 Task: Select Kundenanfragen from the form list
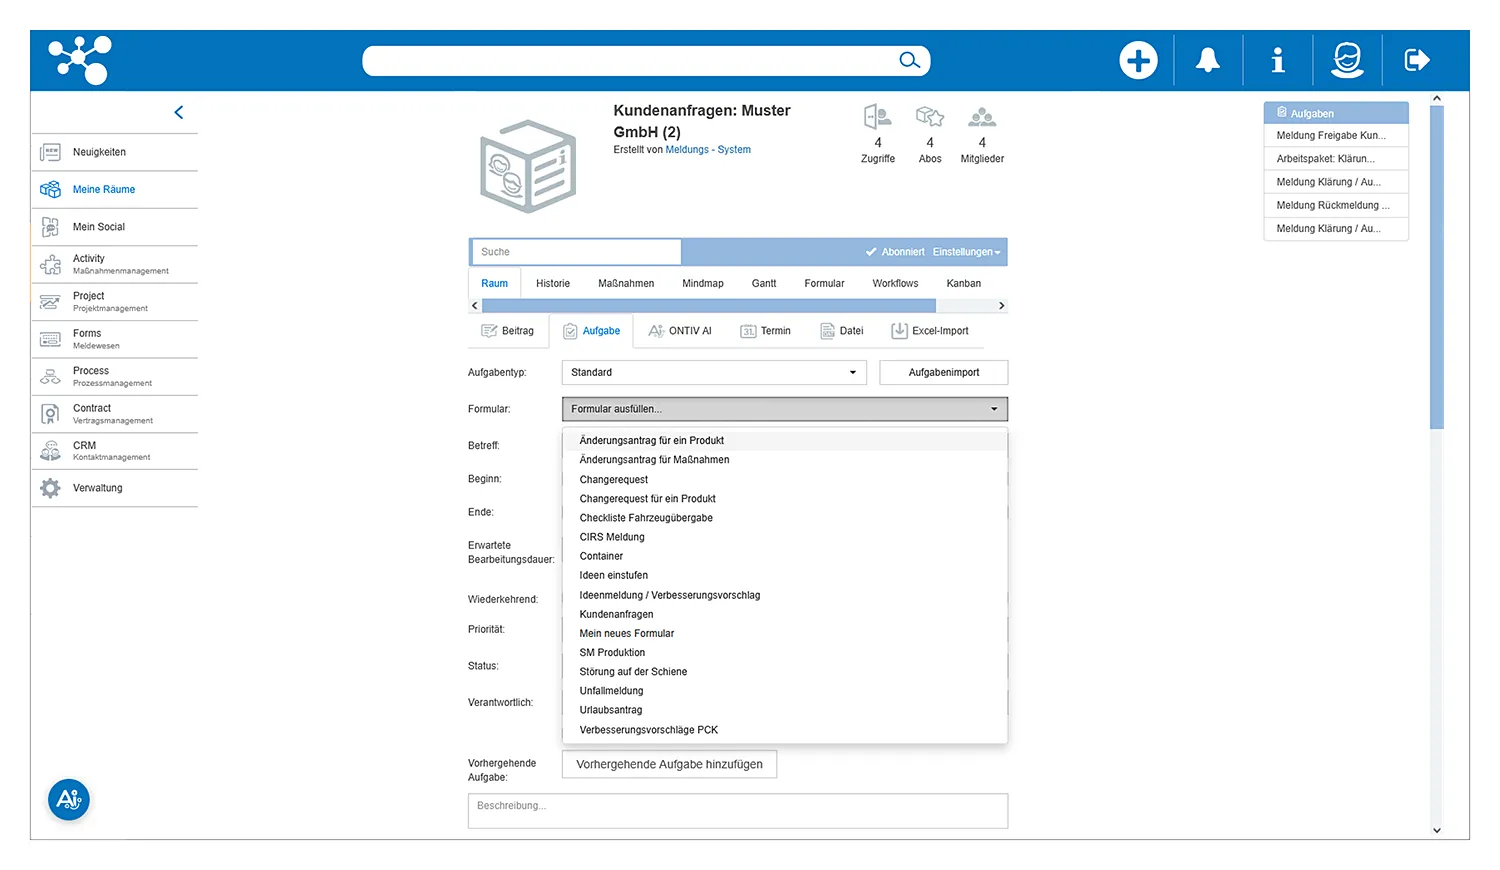click(x=616, y=614)
